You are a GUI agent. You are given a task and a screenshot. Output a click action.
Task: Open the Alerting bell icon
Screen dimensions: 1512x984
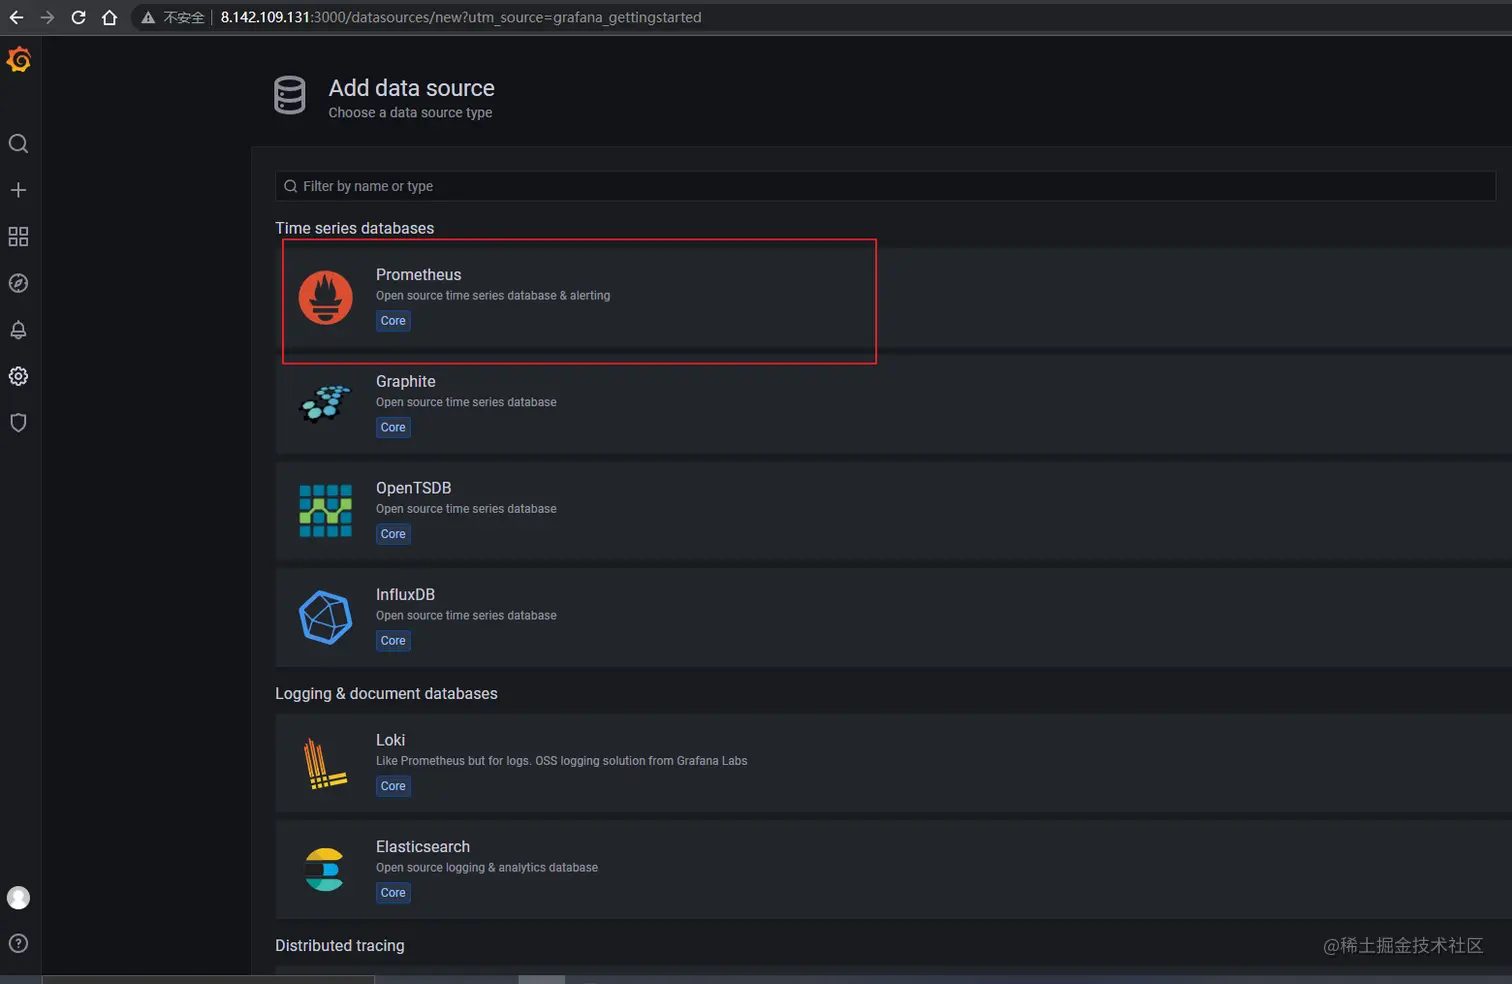[18, 329]
